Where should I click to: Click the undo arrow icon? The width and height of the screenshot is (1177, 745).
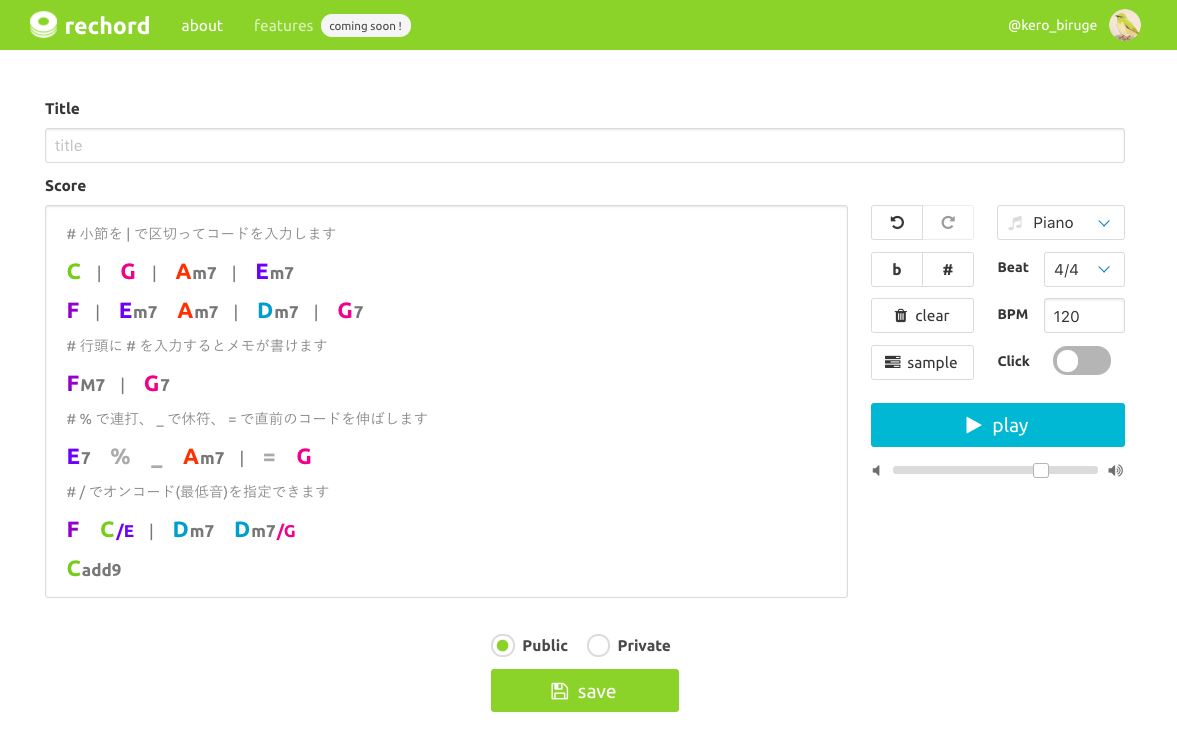(x=897, y=223)
